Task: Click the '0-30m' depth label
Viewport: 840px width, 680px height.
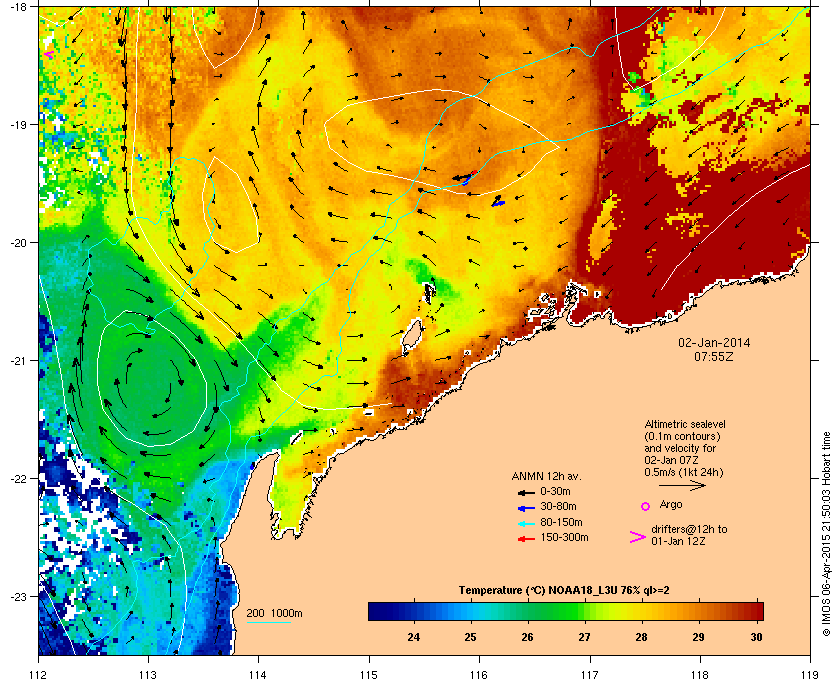Action: coord(555,491)
